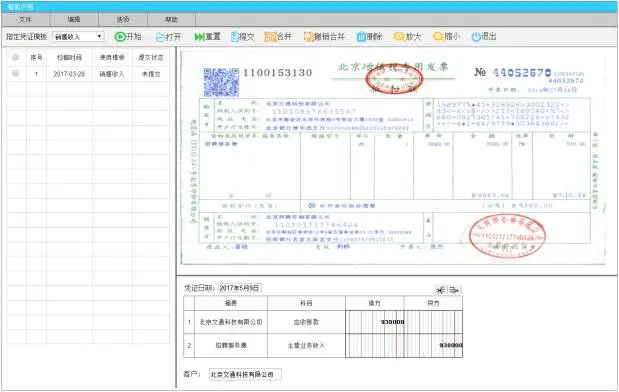Click the 退出 (Exit) power icon

pyautogui.click(x=476, y=37)
